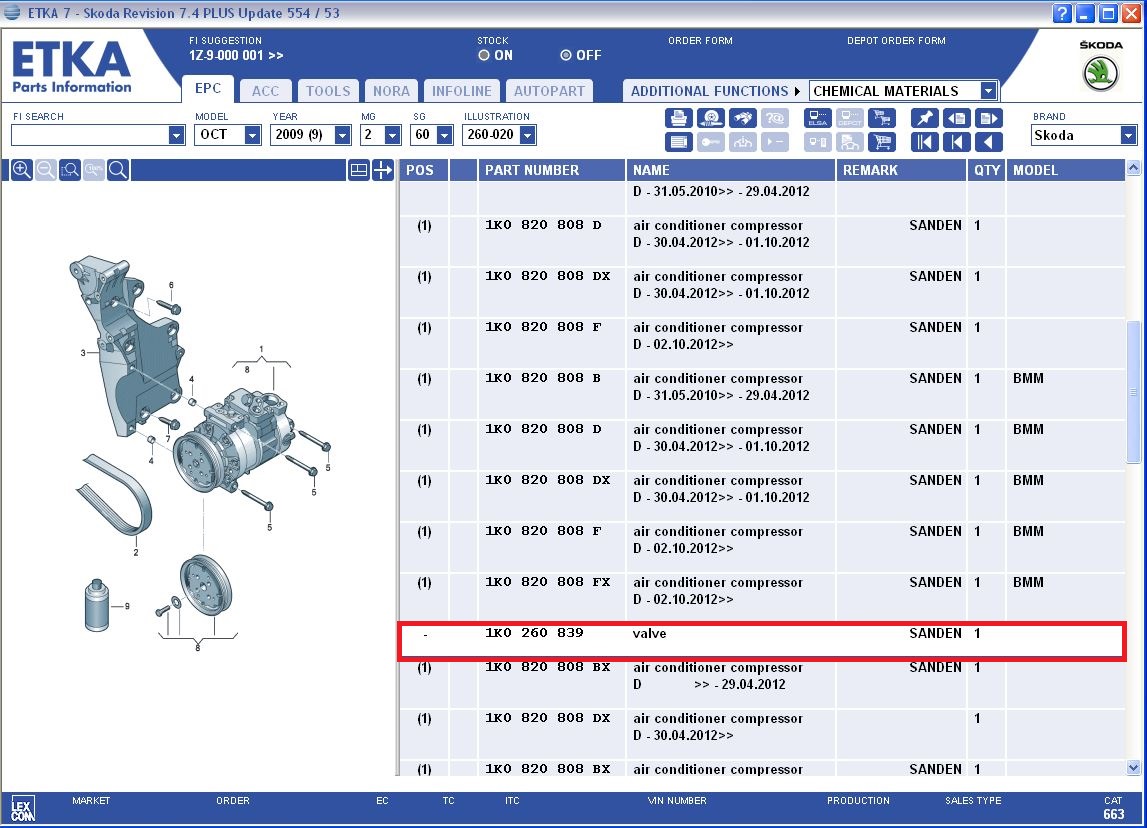
Task: Click the single shopping cart icon
Action: tap(881, 142)
